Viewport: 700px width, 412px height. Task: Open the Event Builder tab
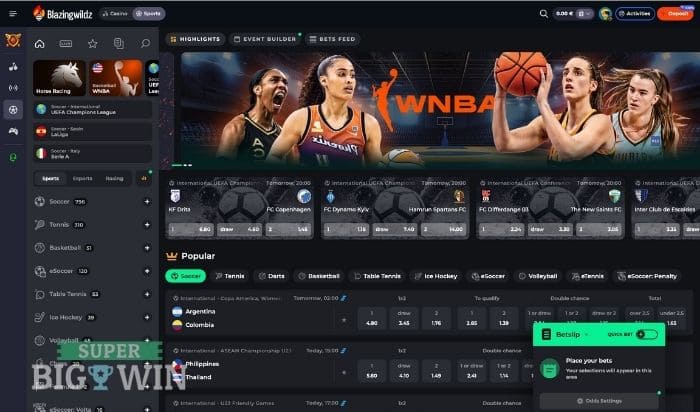click(265, 39)
